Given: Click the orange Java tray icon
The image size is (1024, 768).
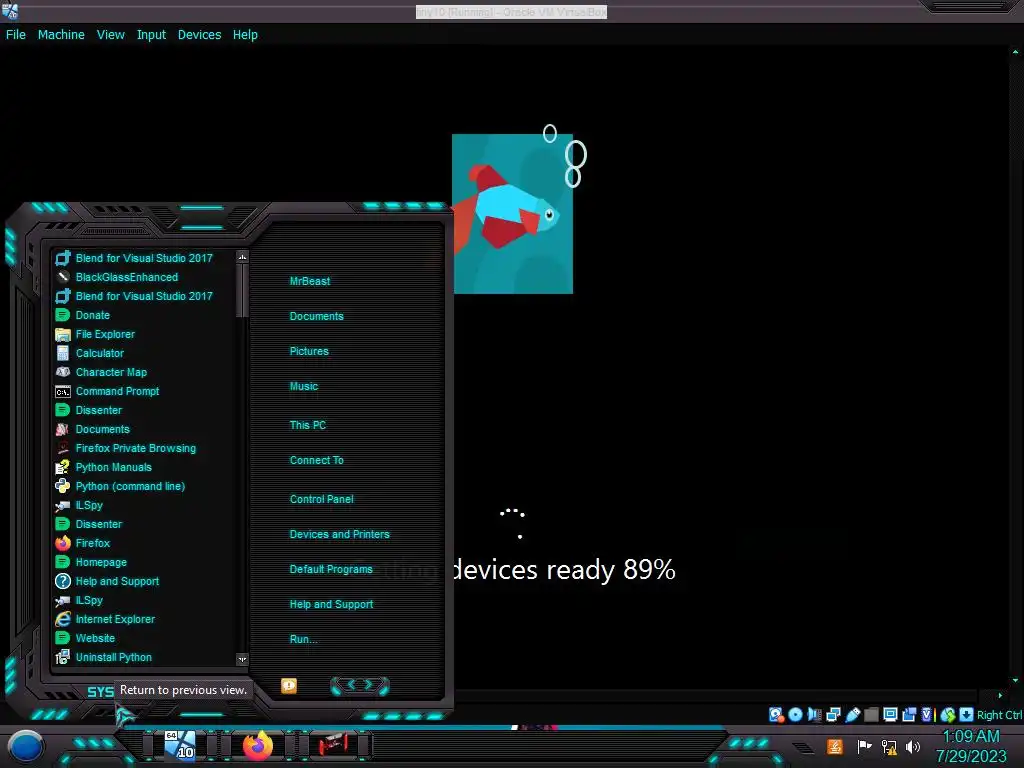Looking at the screenshot, I should 835,746.
